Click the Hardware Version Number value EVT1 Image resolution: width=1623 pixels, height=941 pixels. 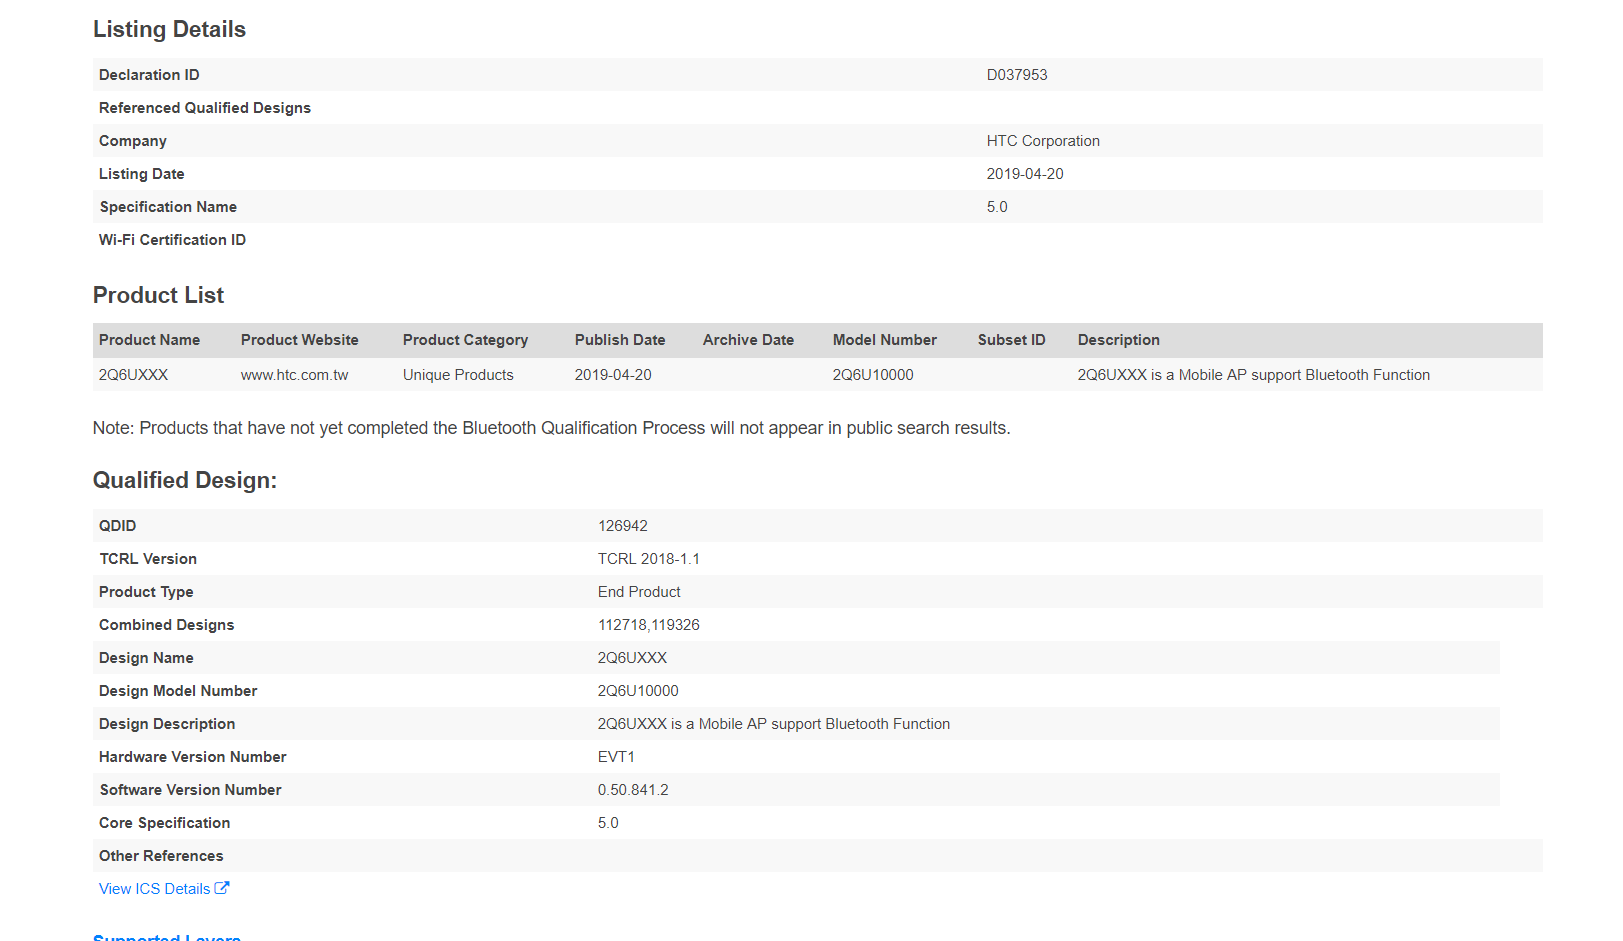[x=616, y=757]
